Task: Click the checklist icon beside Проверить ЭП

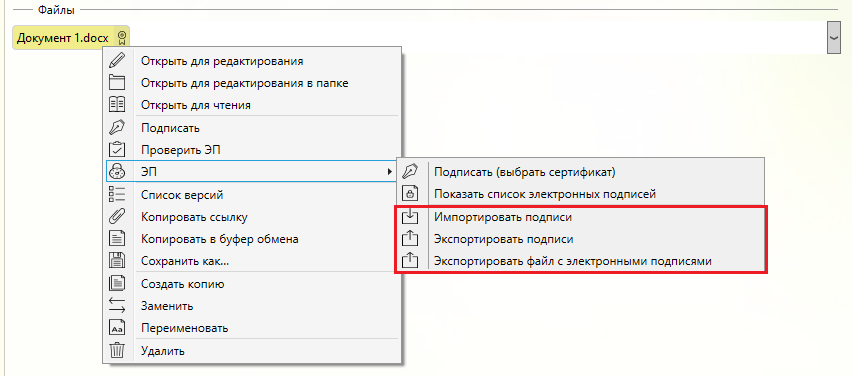Action: point(117,149)
